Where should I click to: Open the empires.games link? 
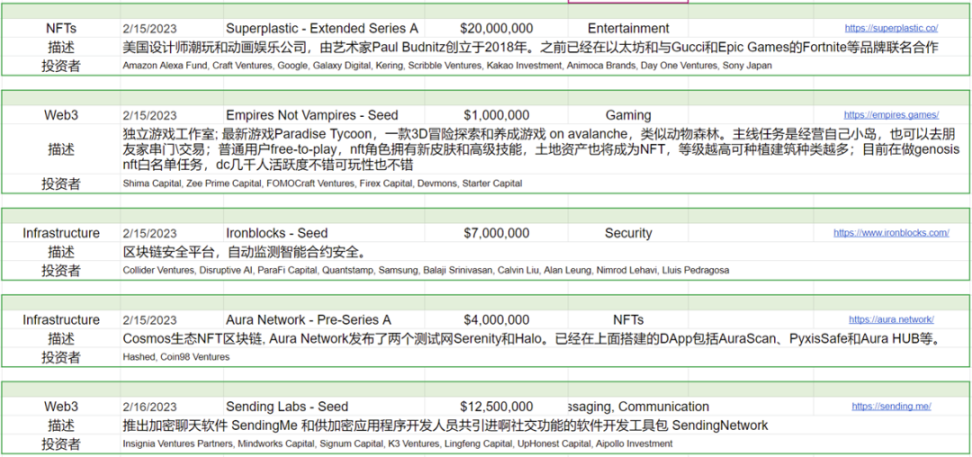coord(891,115)
